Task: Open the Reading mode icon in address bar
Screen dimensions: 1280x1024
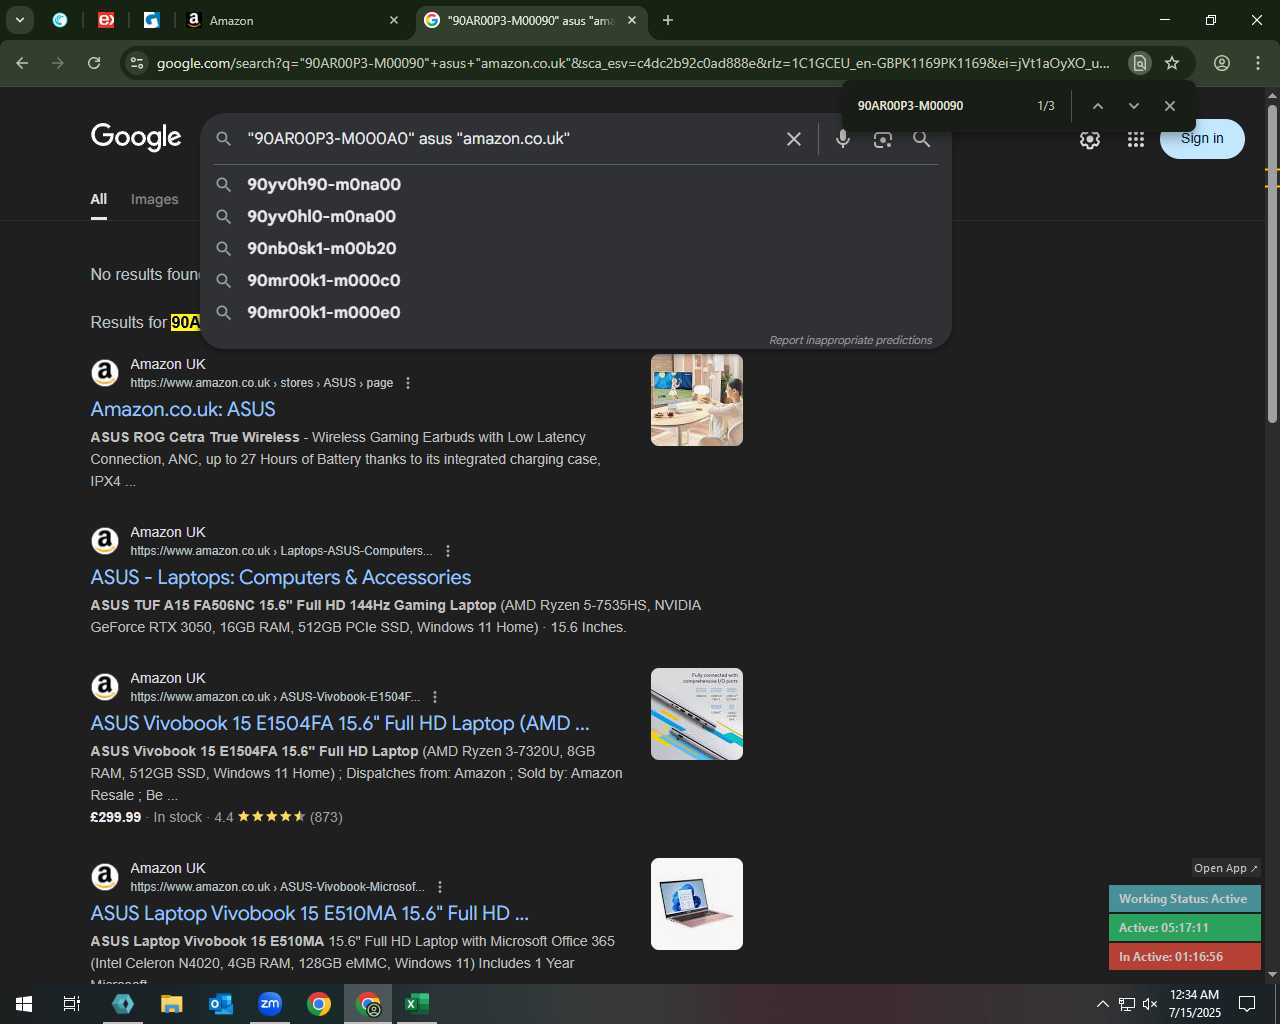Action: tap(1139, 63)
